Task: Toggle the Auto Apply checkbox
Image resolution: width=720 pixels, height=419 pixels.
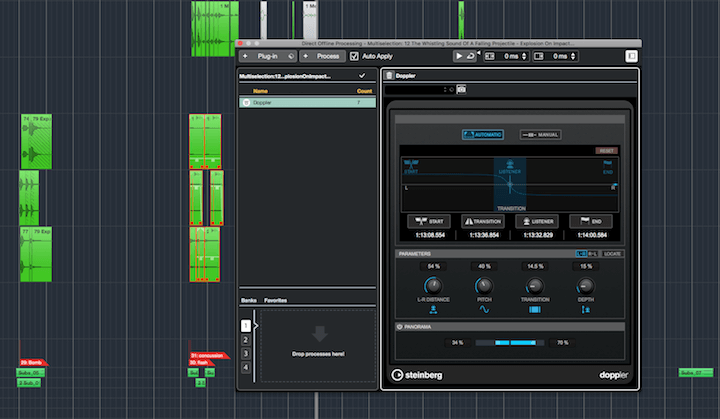Action: [354, 56]
